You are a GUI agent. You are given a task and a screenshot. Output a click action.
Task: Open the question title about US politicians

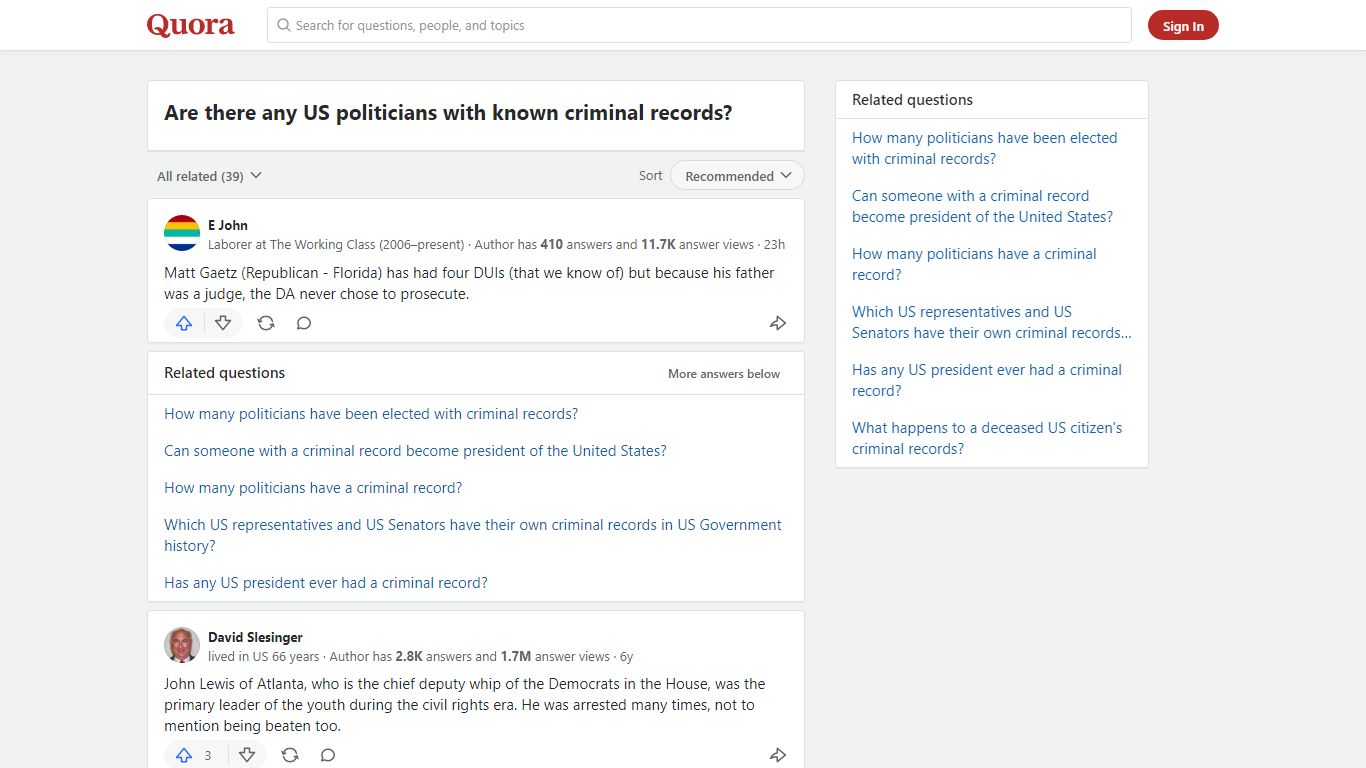click(x=448, y=113)
